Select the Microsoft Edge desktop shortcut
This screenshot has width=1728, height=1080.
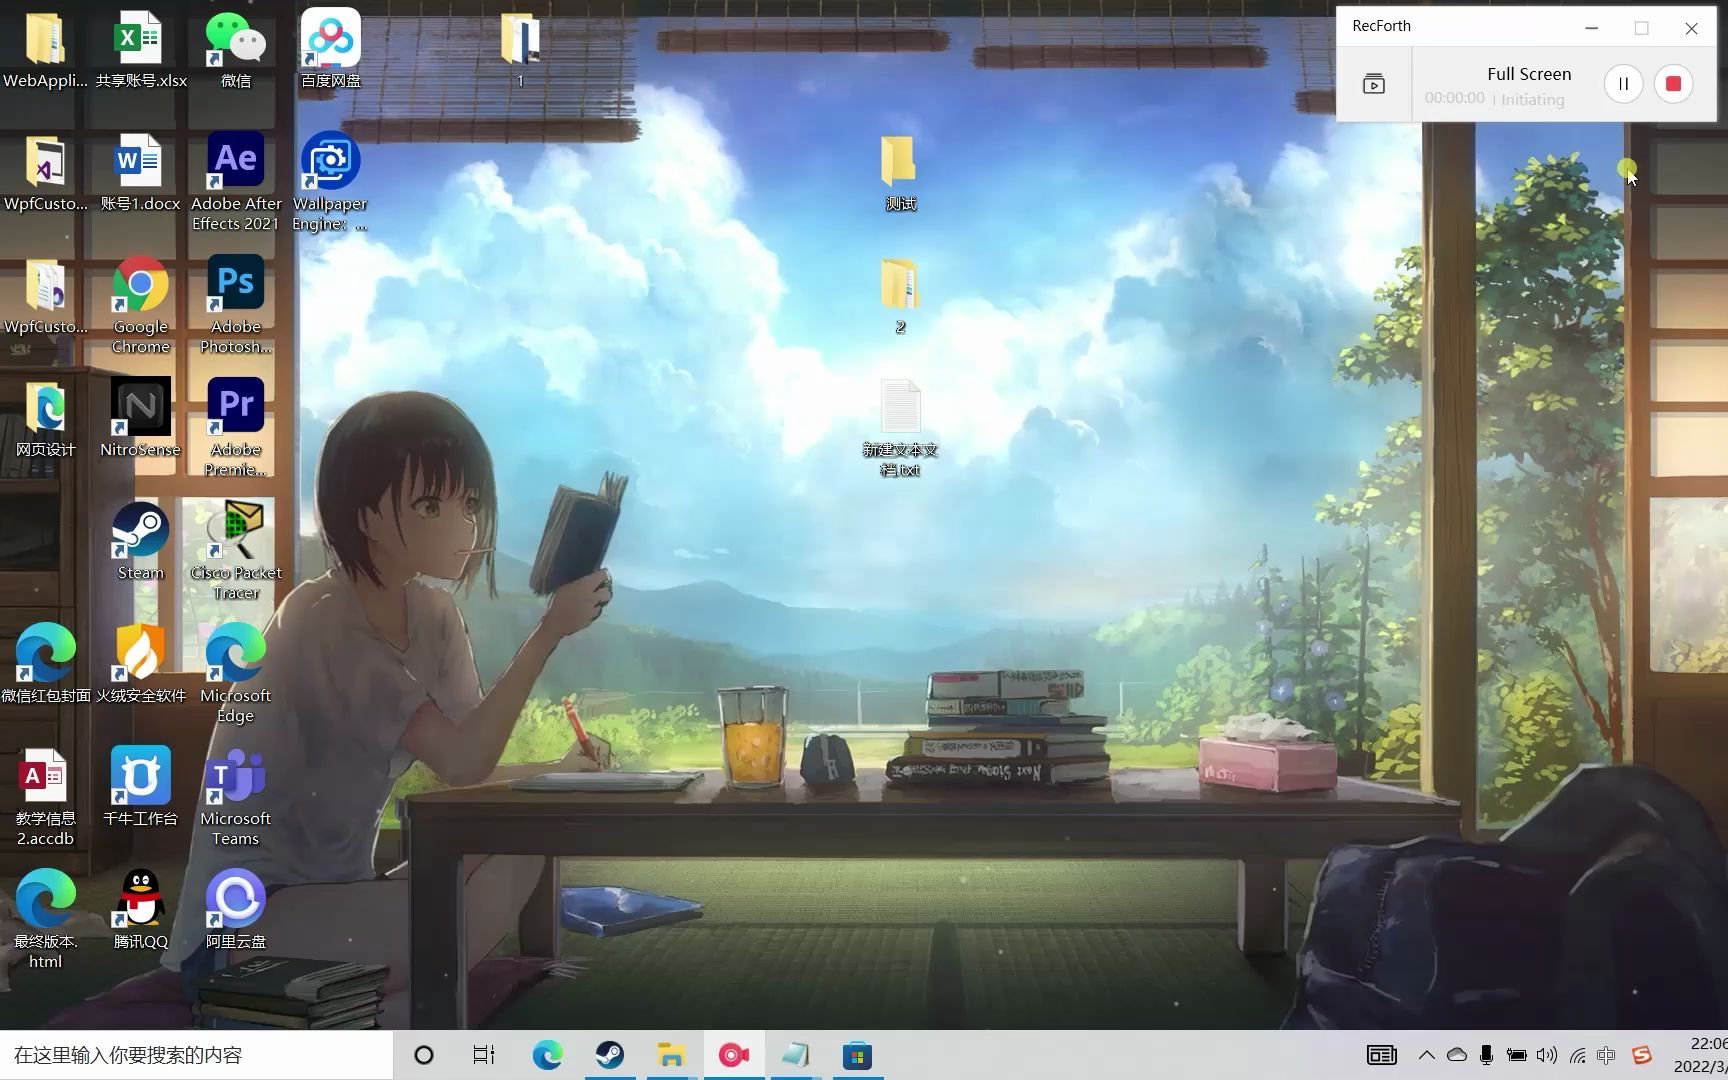pos(235,675)
